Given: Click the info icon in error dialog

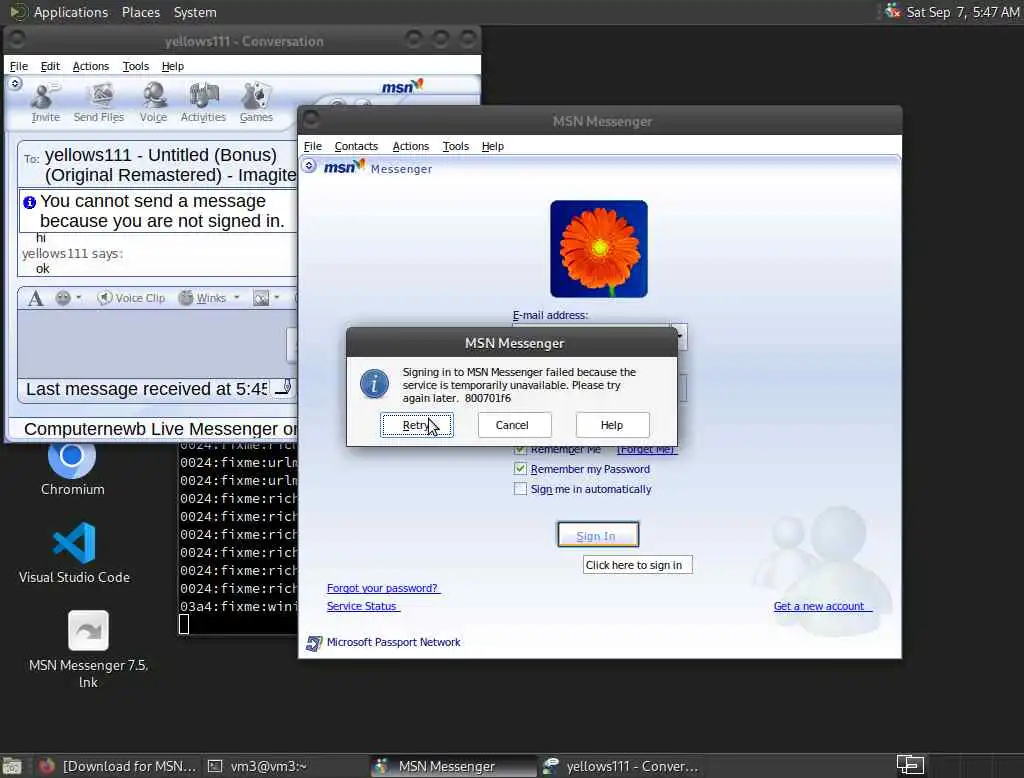Looking at the screenshot, I should coord(374,384).
